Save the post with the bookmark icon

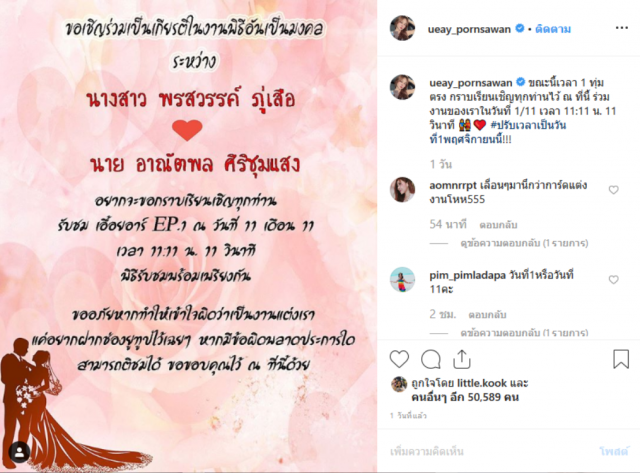(621, 359)
